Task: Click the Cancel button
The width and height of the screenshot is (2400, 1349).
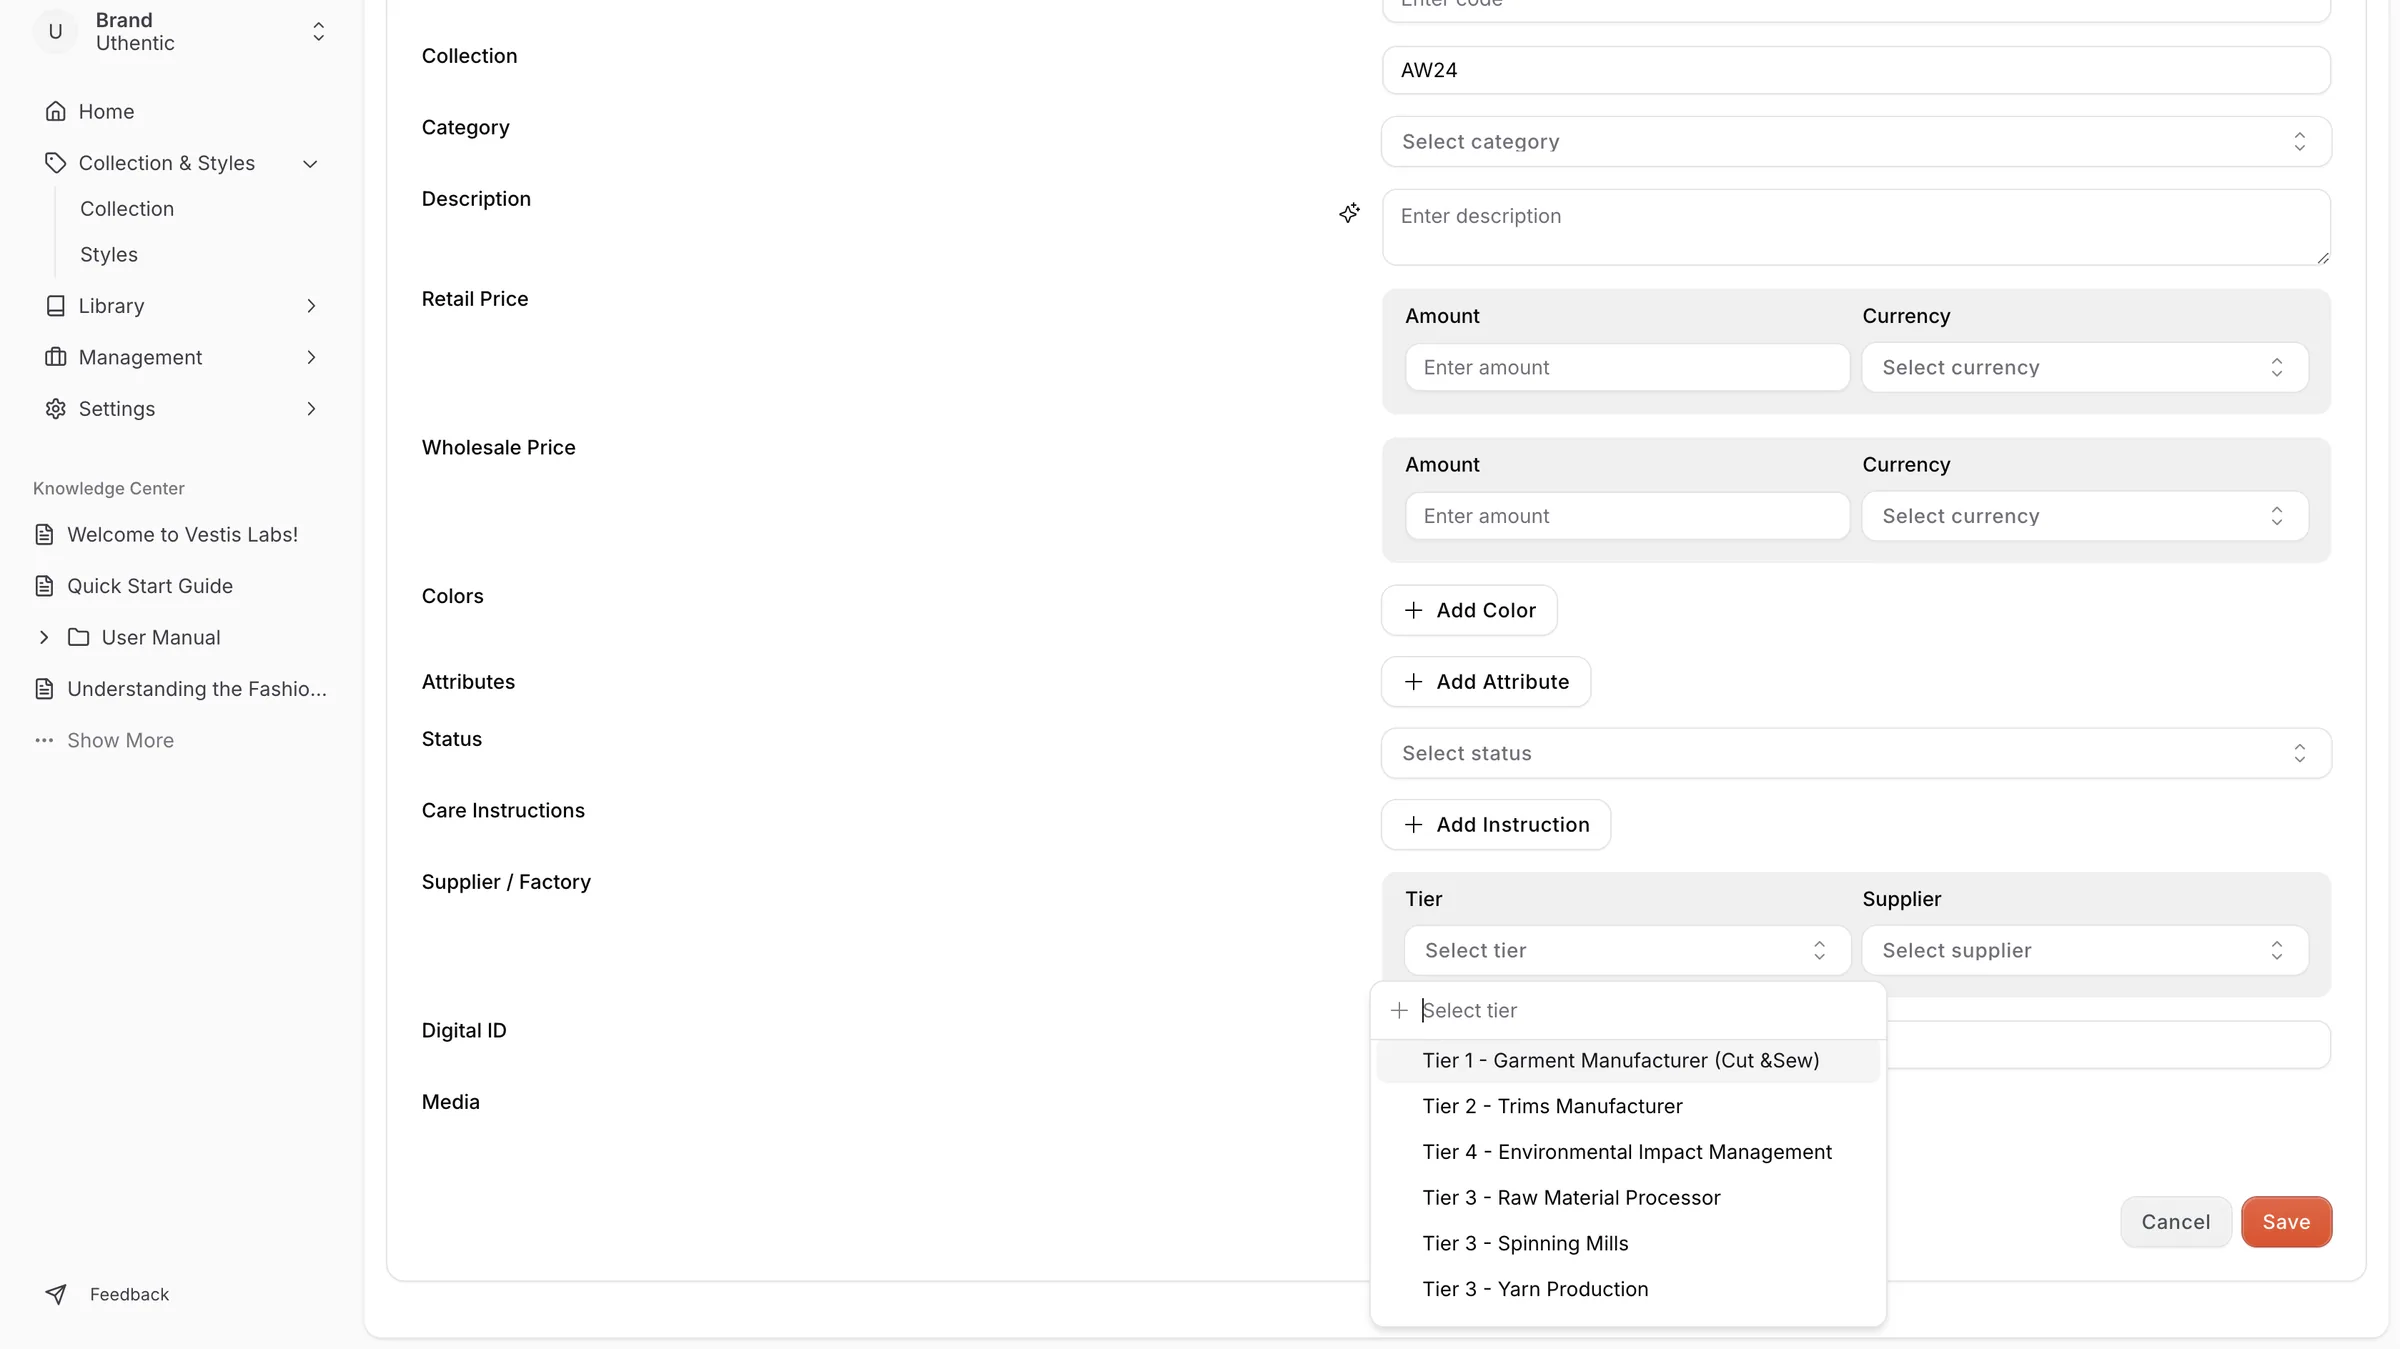Action: [2175, 1222]
